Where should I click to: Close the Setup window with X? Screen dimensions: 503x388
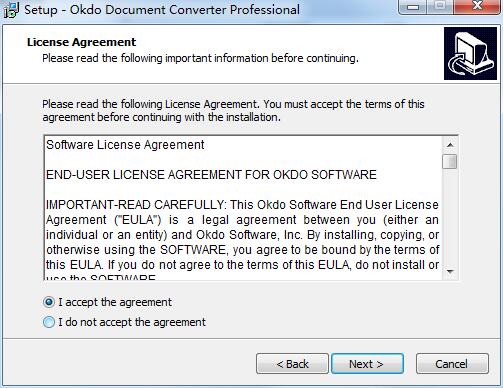click(x=478, y=7)
